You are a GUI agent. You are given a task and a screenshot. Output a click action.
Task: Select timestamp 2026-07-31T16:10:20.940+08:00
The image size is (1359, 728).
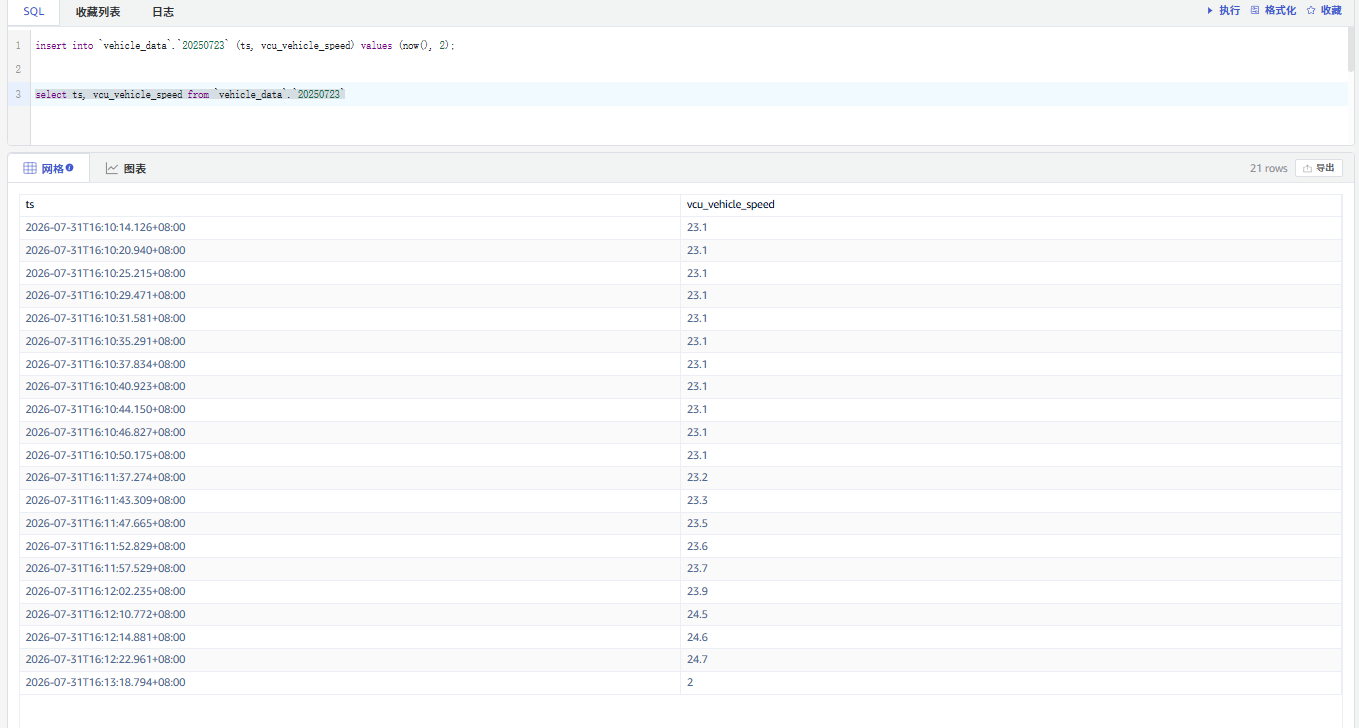pos(105,250)
